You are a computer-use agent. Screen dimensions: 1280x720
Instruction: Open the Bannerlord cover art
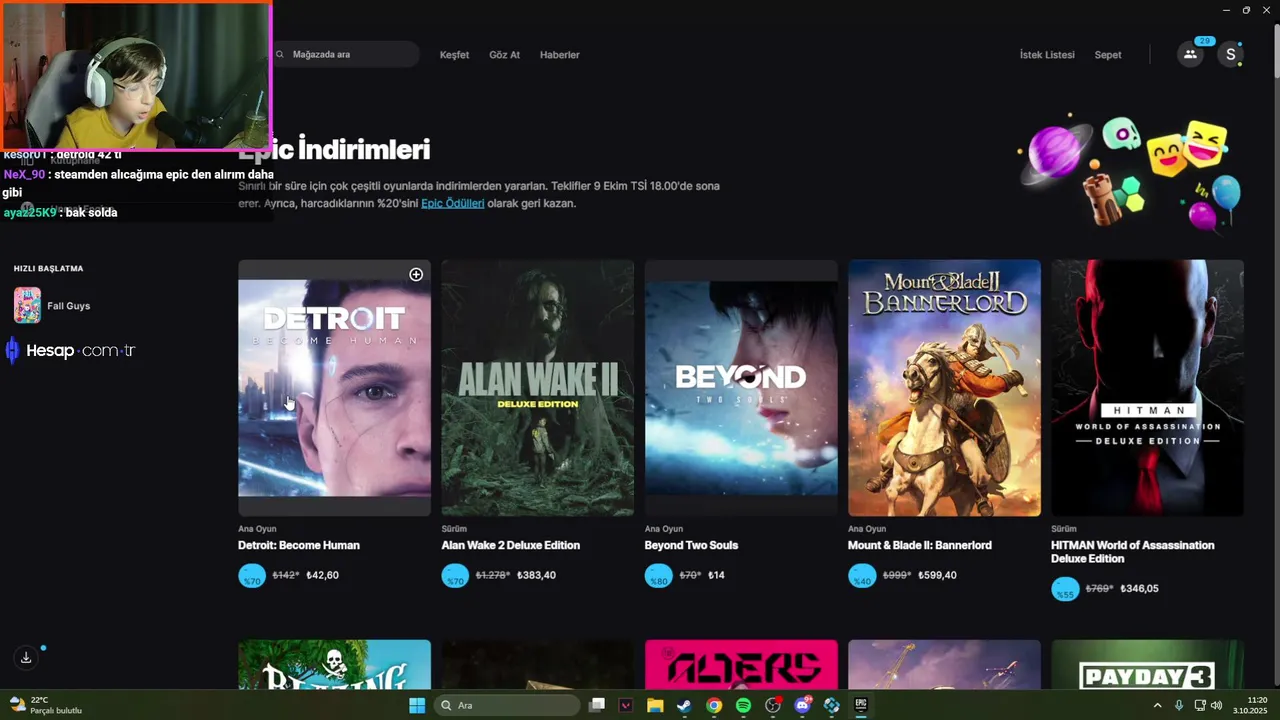(944, 388)
